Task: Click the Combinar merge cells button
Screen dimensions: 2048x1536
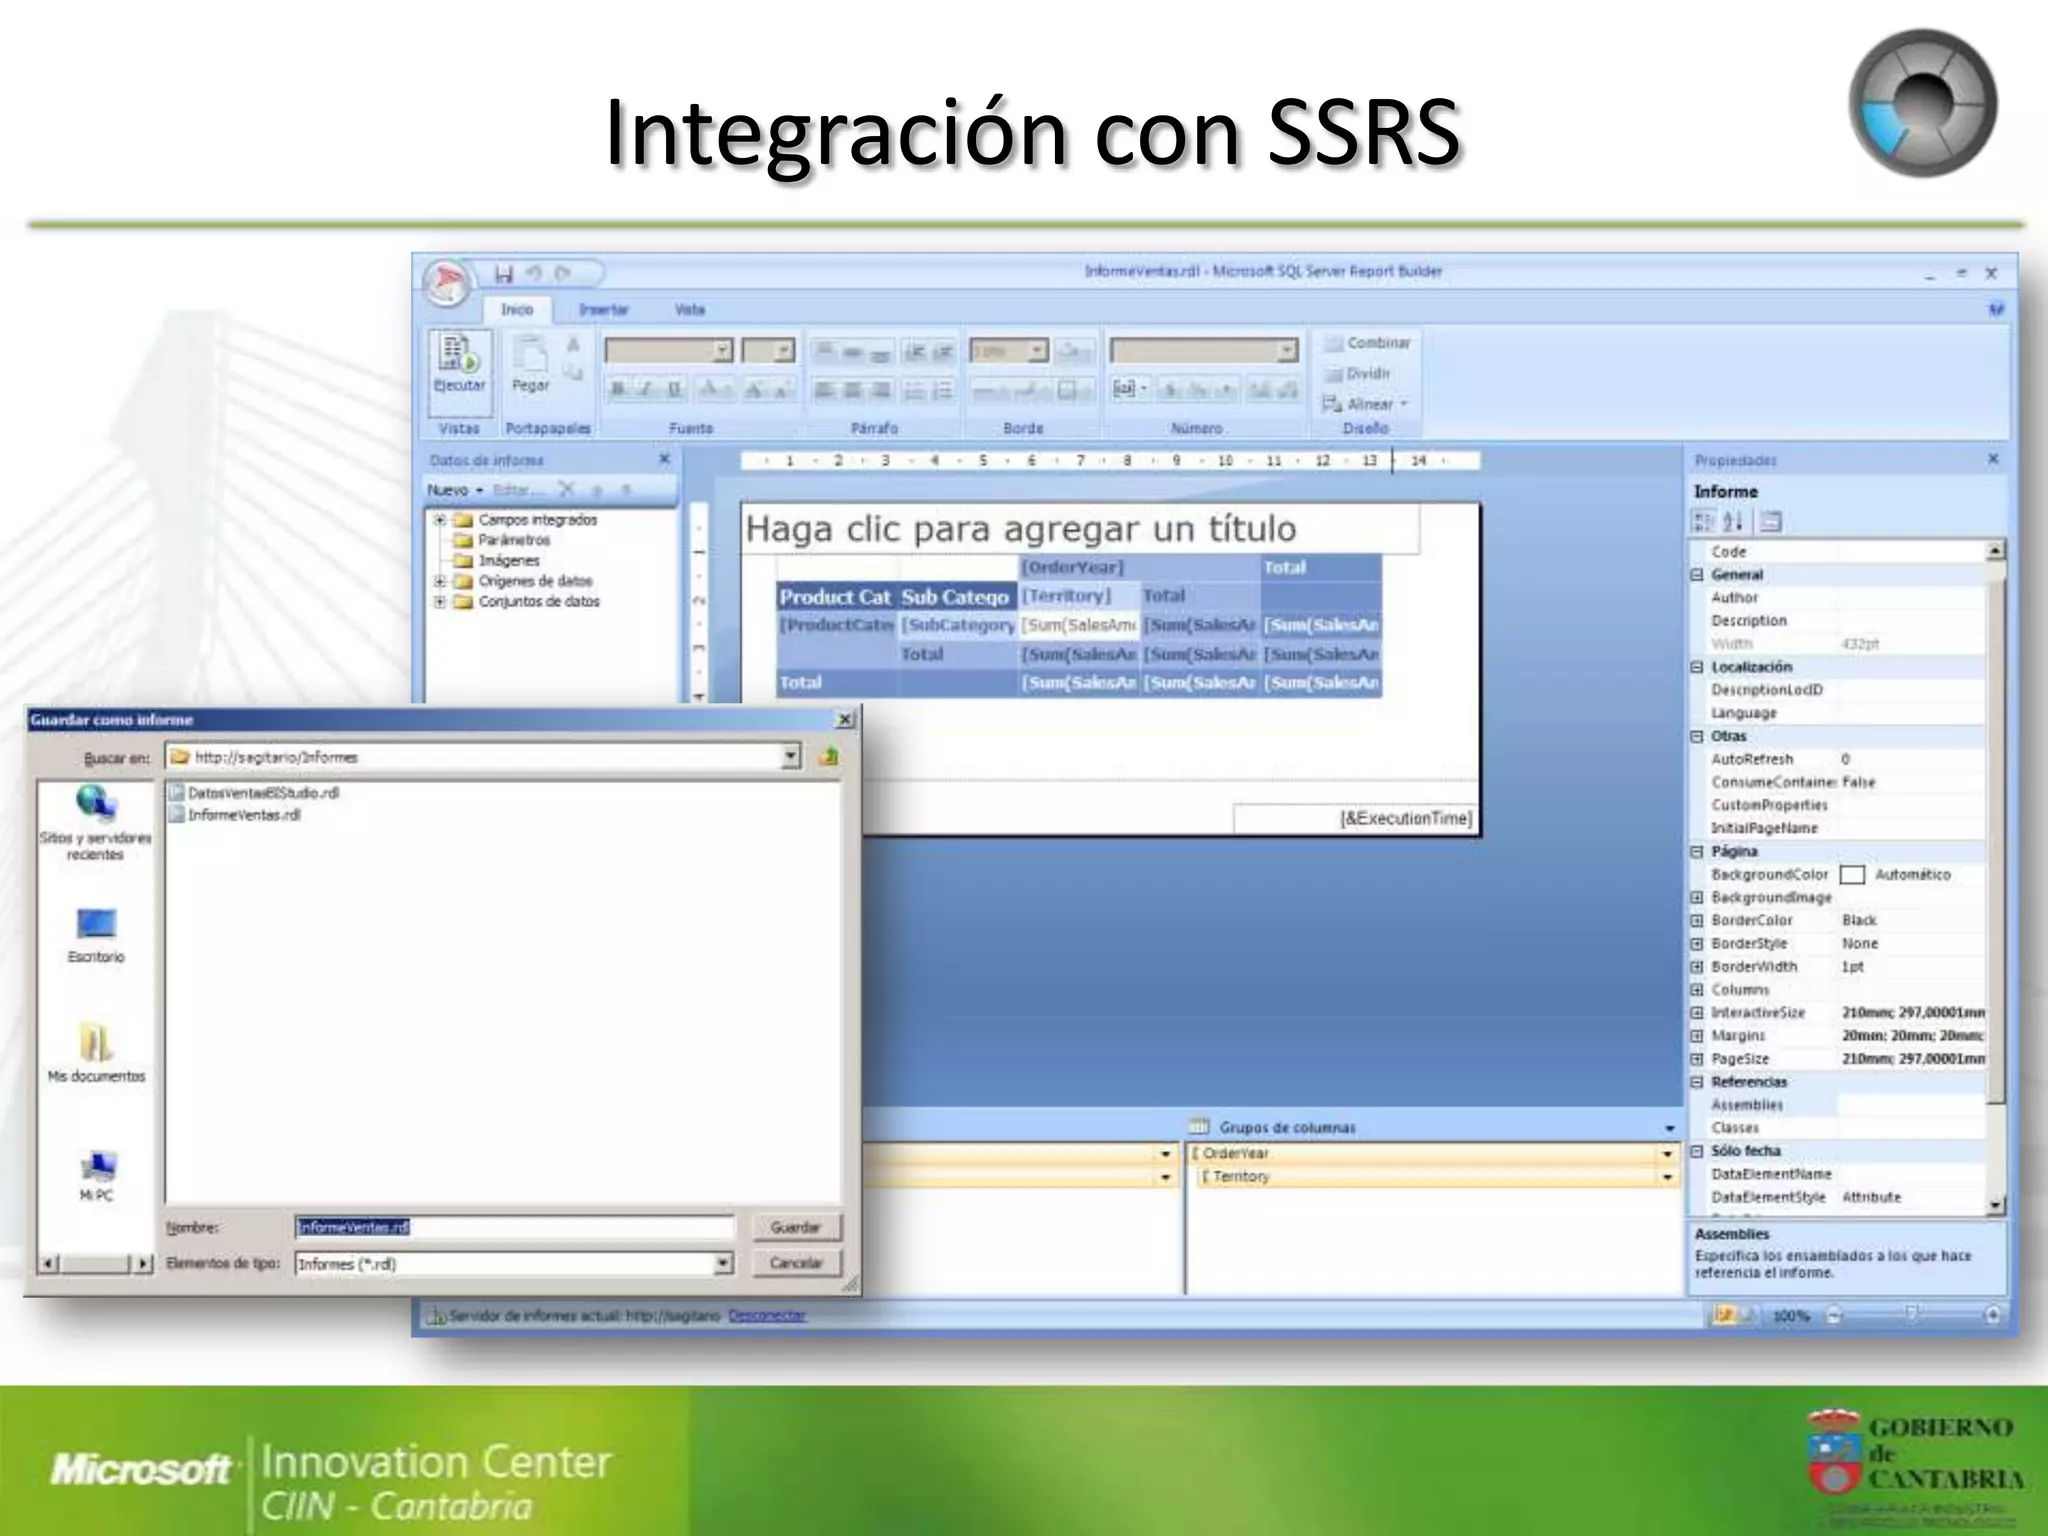Action: (x=1367, y=343)
